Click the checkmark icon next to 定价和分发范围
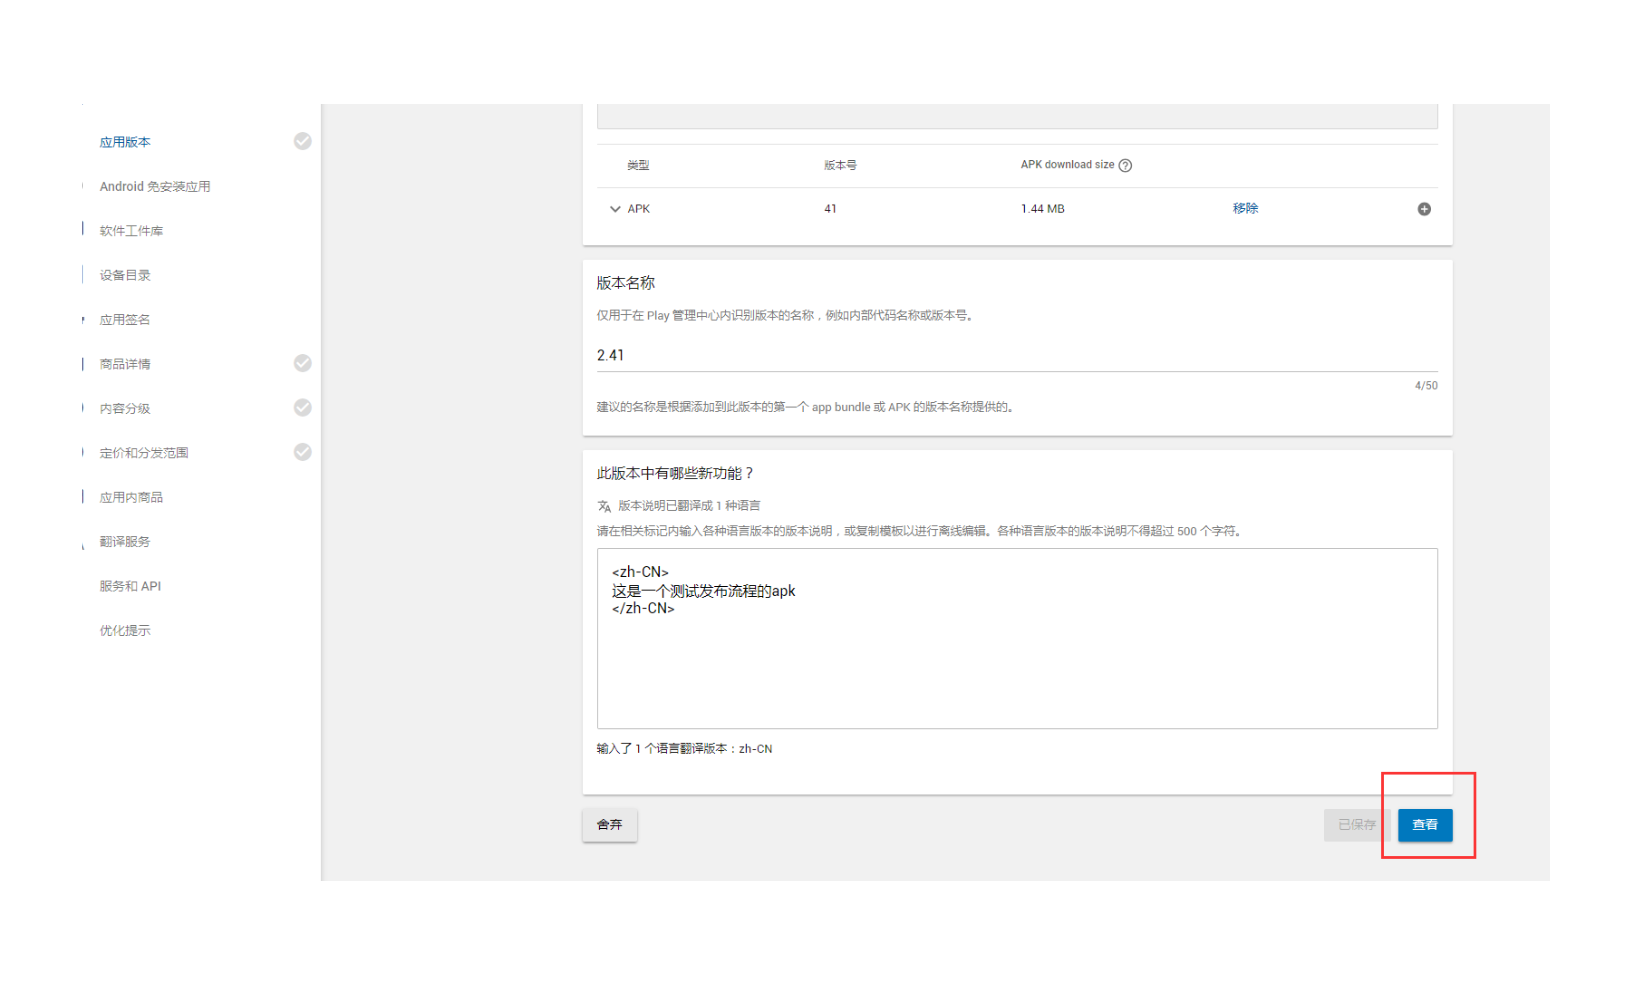This screenshot has height=984, width=1631. (303, 451)
